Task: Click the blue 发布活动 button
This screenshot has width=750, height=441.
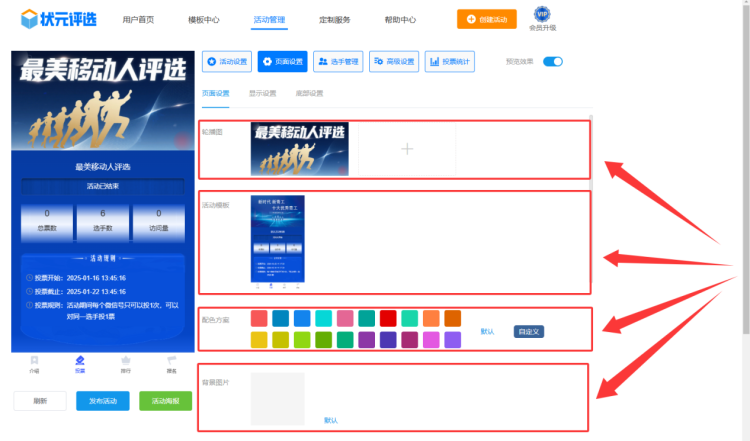Action: point(102,401)
